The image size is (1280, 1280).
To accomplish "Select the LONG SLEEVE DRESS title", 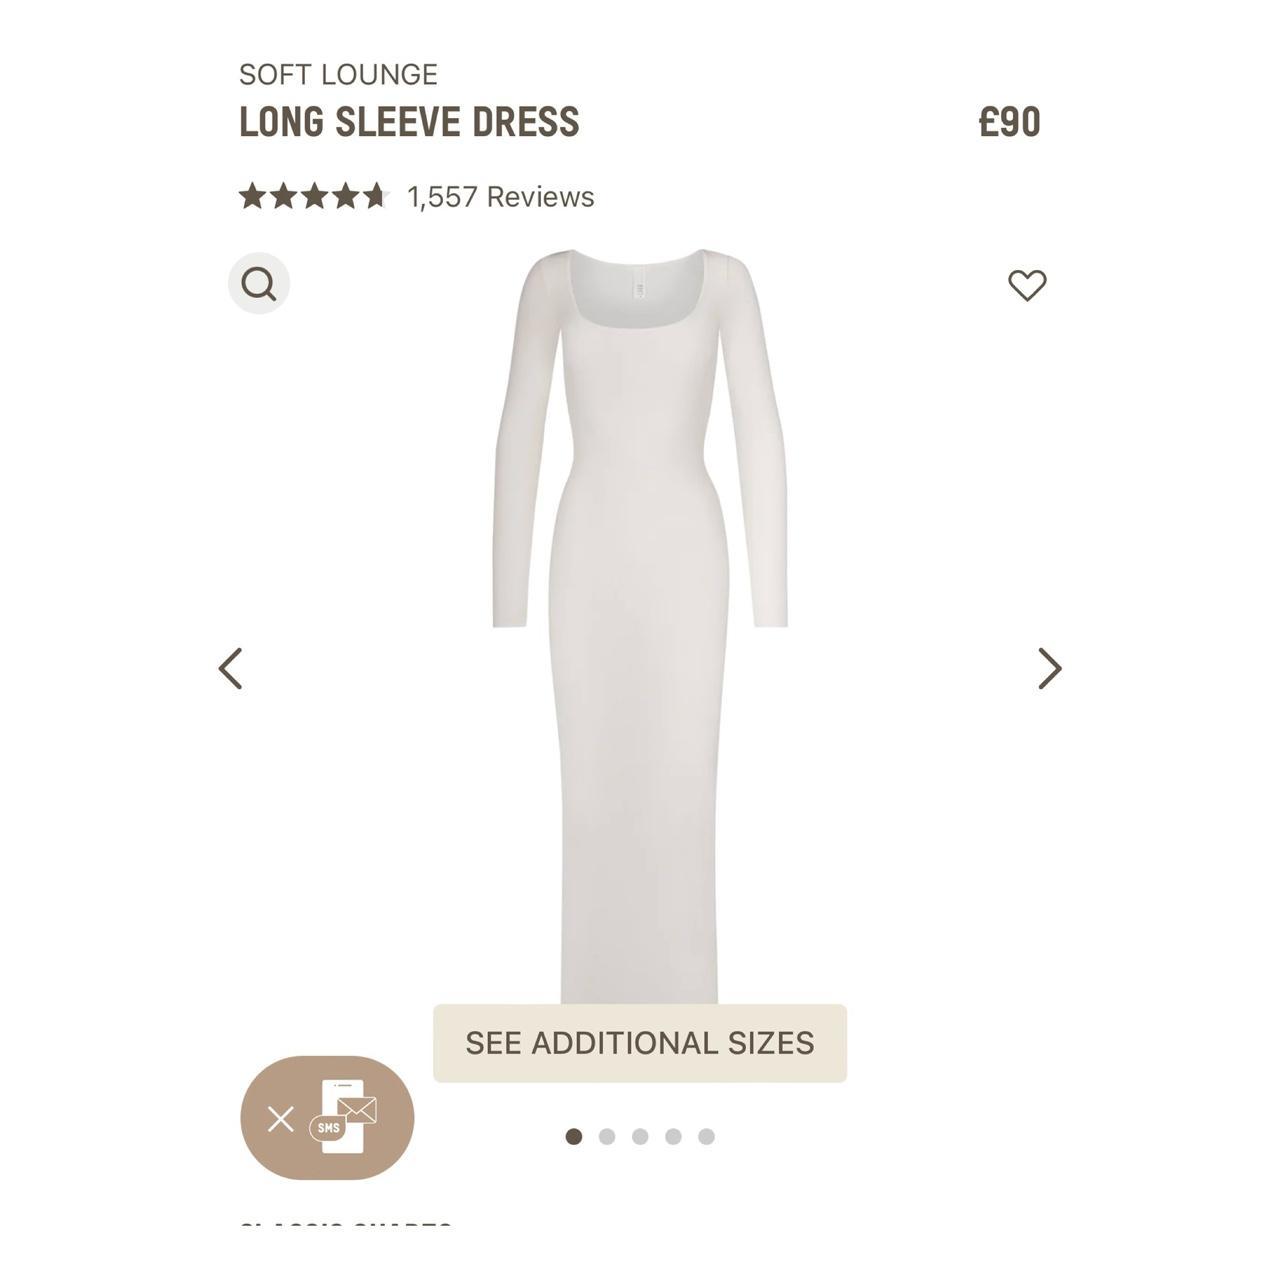I will (409, 121).
